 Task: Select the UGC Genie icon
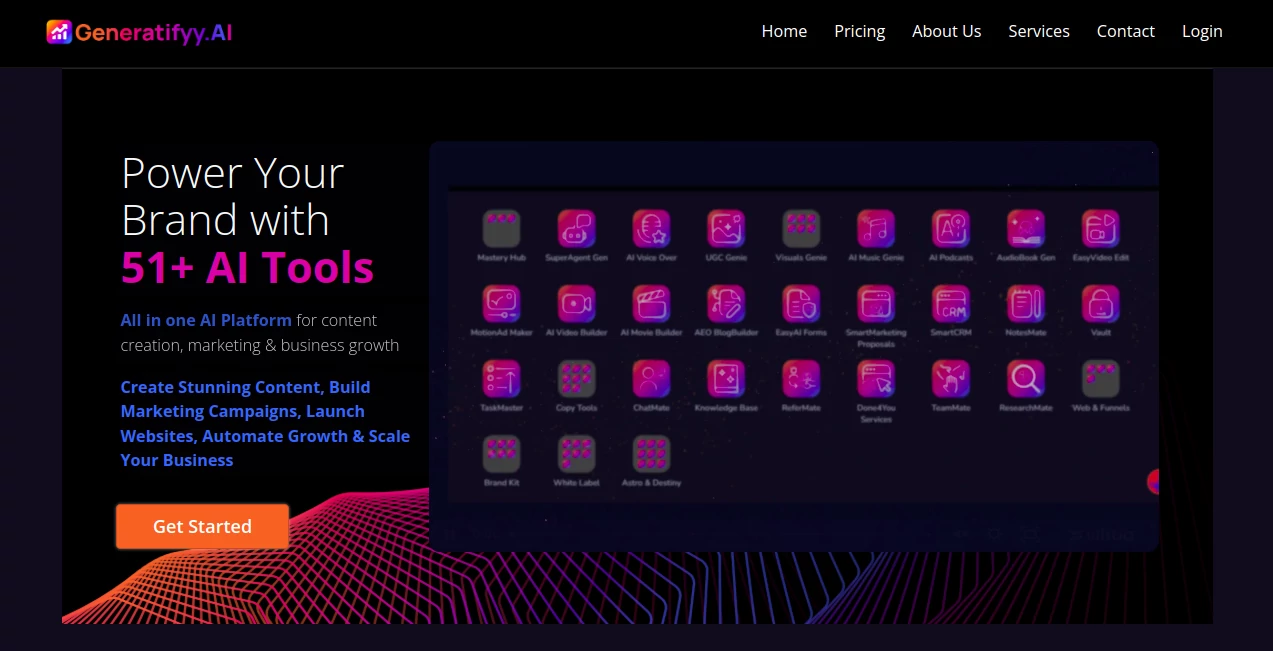726,228
